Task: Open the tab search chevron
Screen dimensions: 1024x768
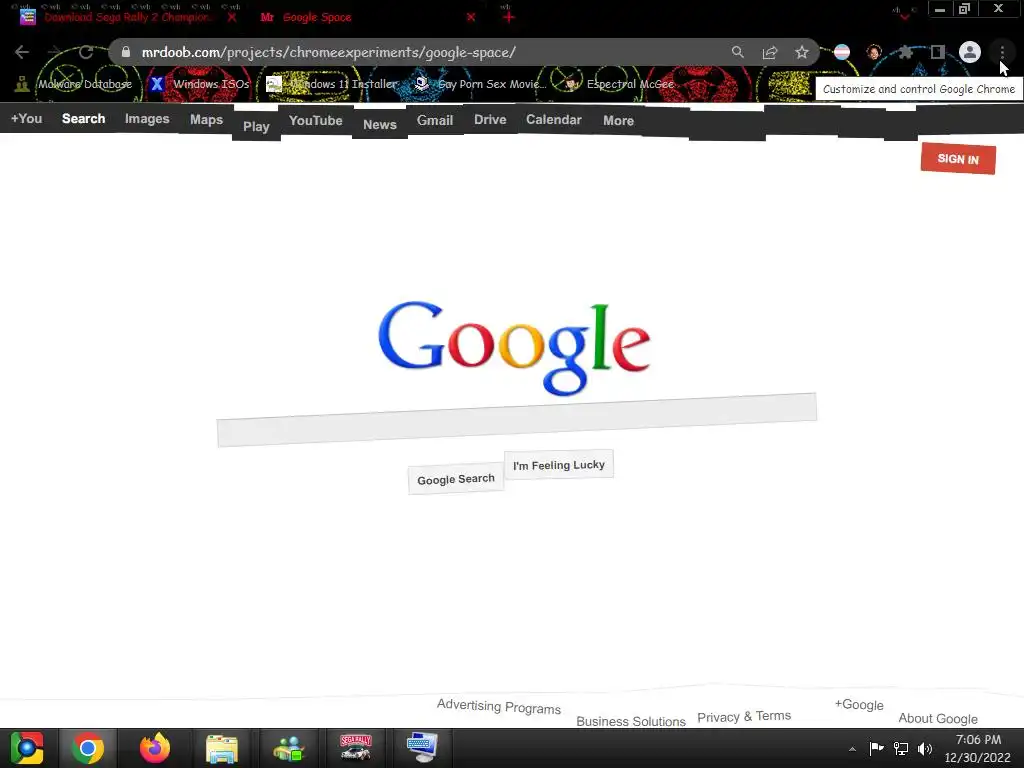Action: (904, 16)
